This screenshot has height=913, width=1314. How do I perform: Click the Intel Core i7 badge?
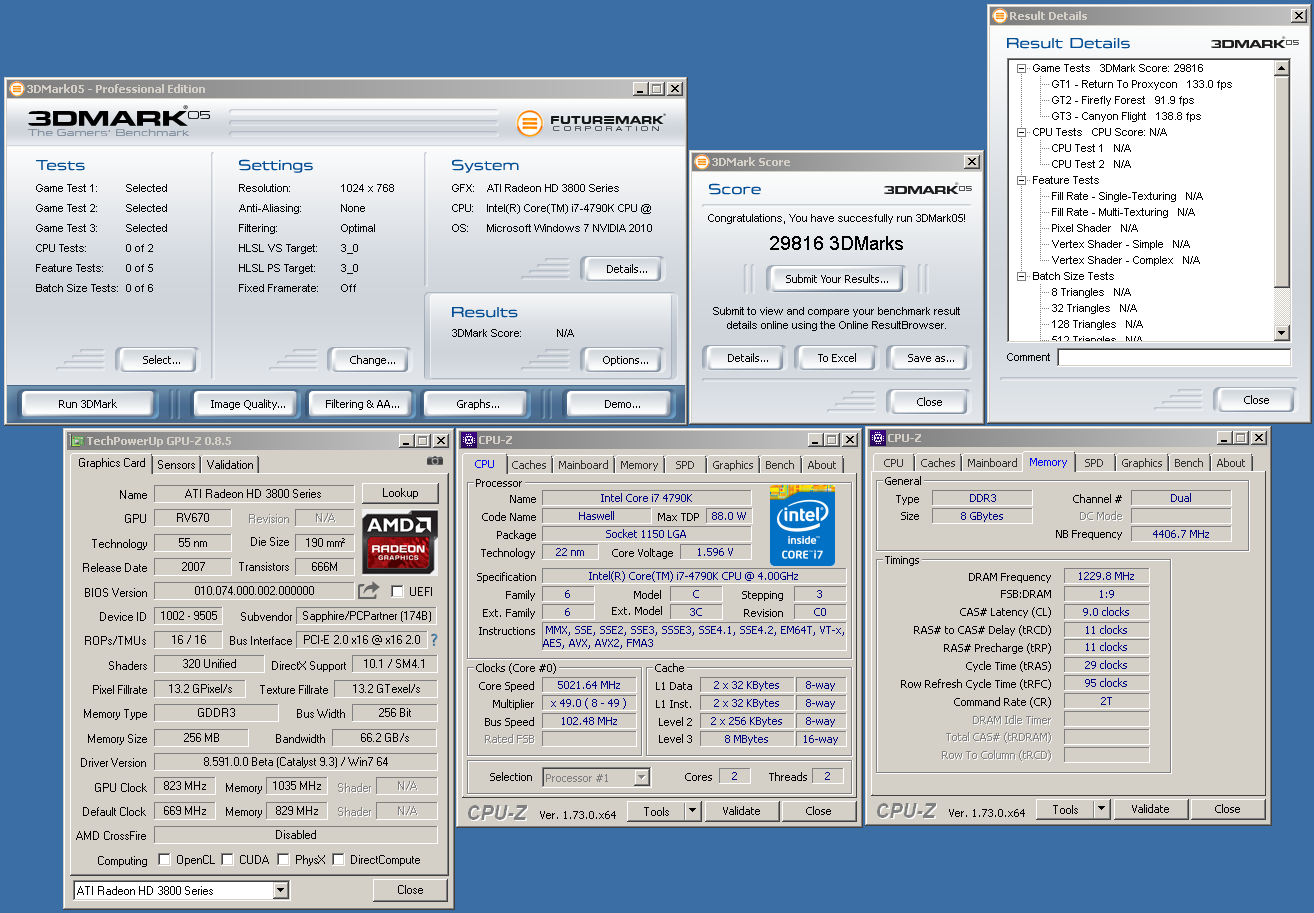[x=802, y=525]
